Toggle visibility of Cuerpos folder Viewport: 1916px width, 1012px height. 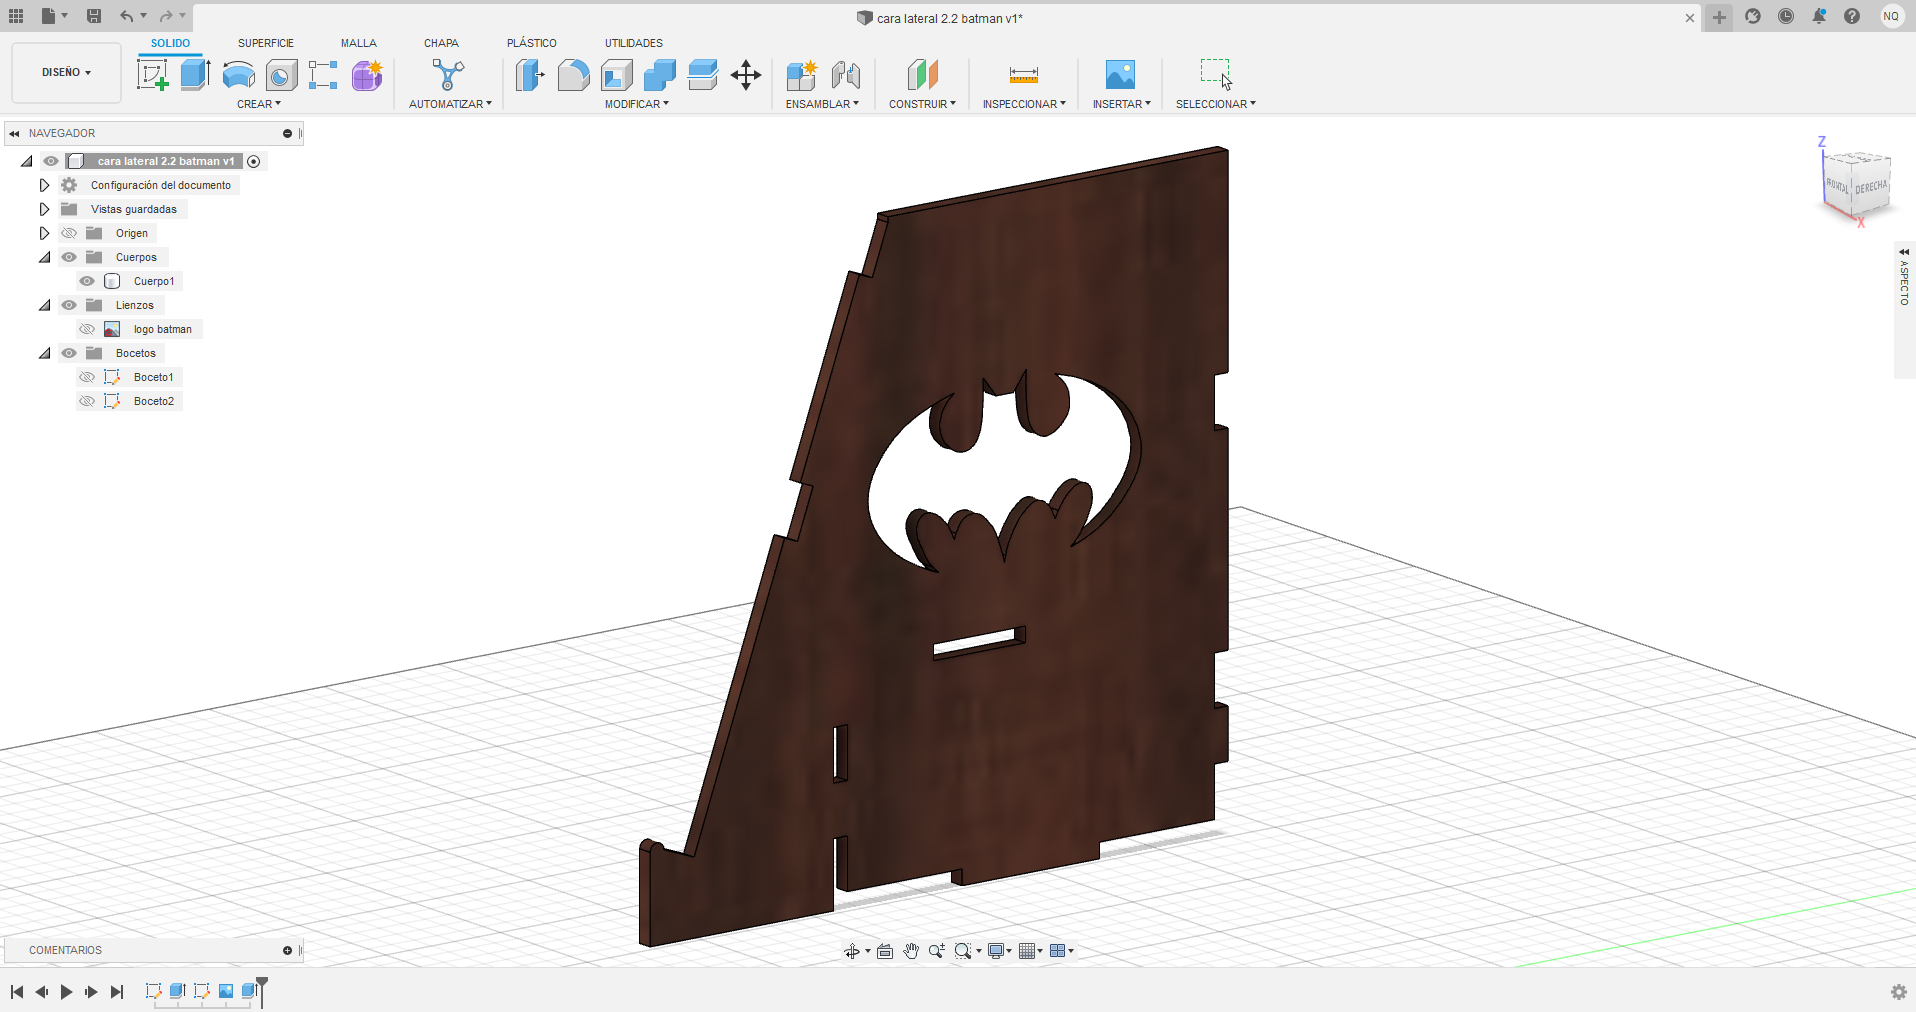pyautogui.click(x=69, y=257)
